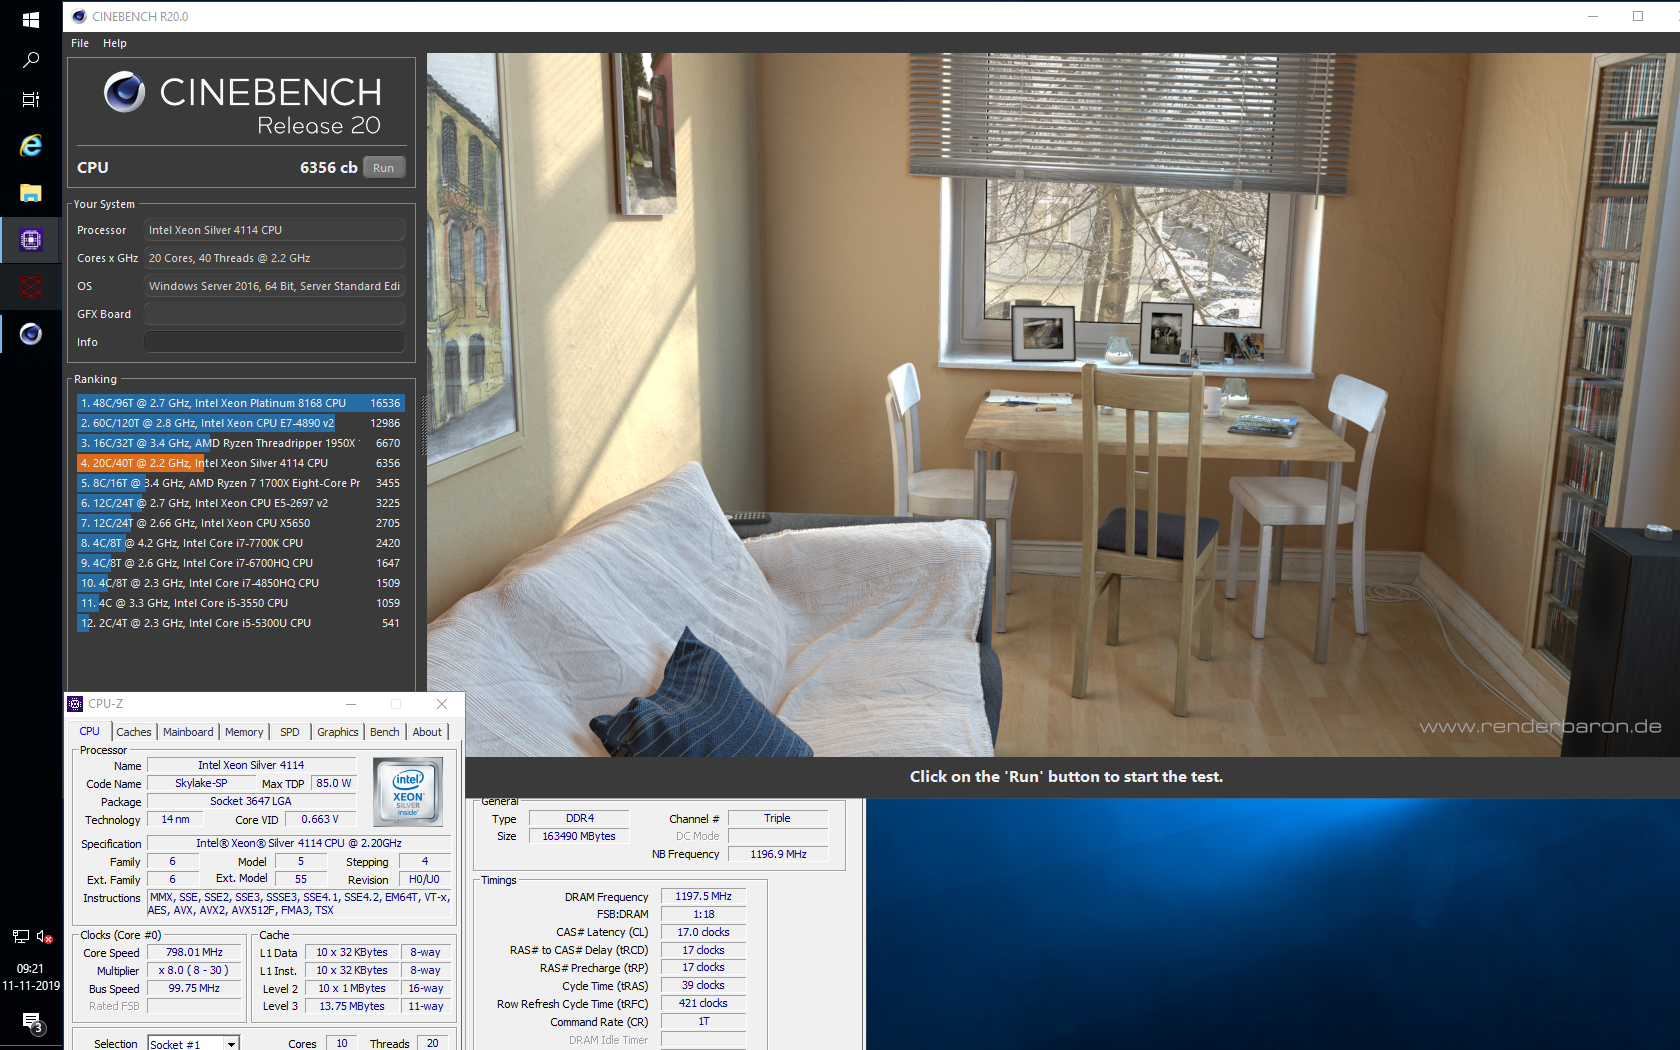Click the Processor field Intel Xeon Silver 4114
Screen dimensions: 1680x1050
click(274, 230)
